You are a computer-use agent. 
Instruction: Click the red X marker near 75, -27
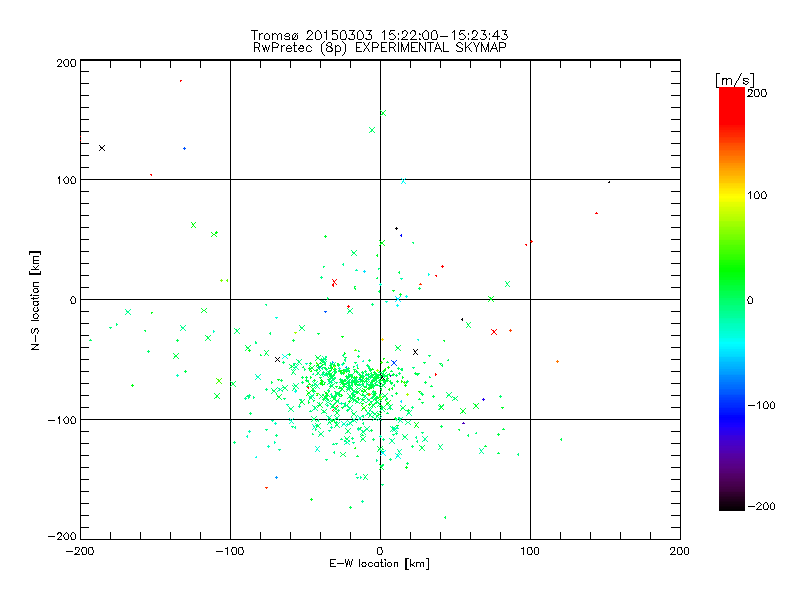(493, 332)
